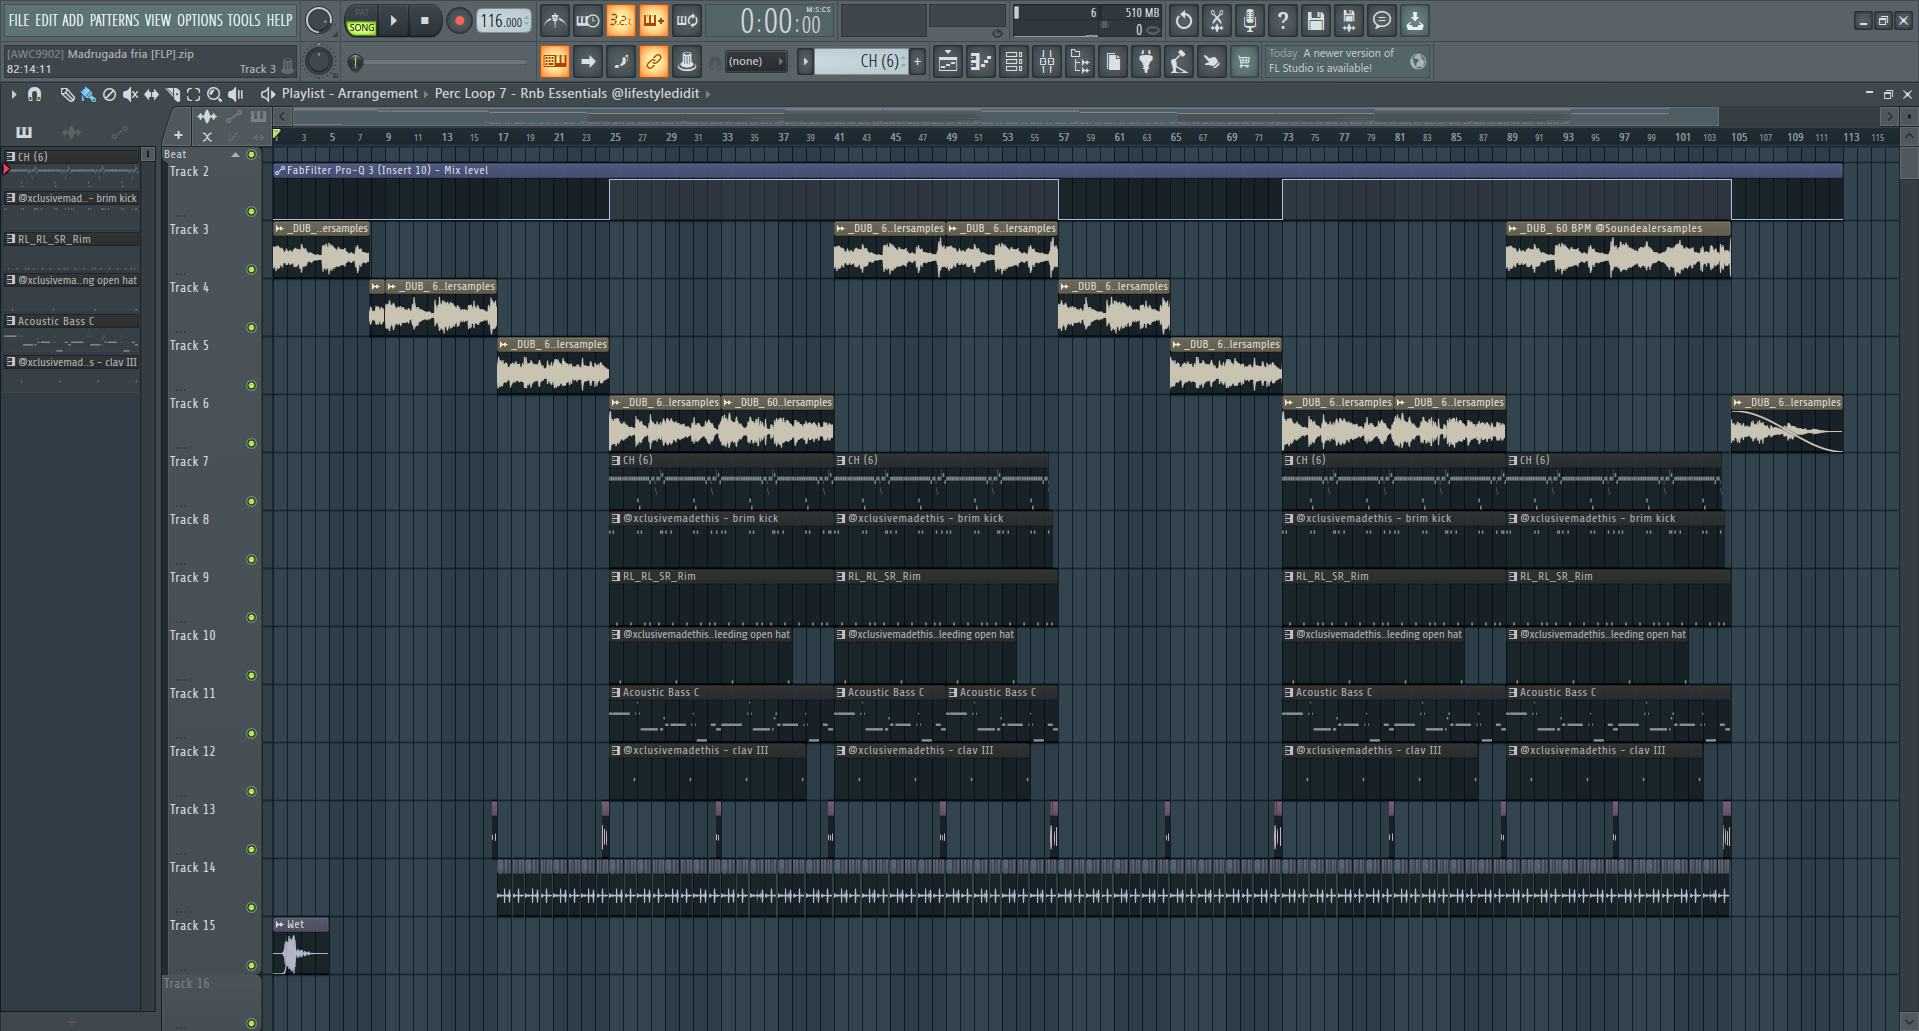This screenshot has height=1031, width=1919.
Task: Click the shopping cart content library icon
Action: [1244, 62]
